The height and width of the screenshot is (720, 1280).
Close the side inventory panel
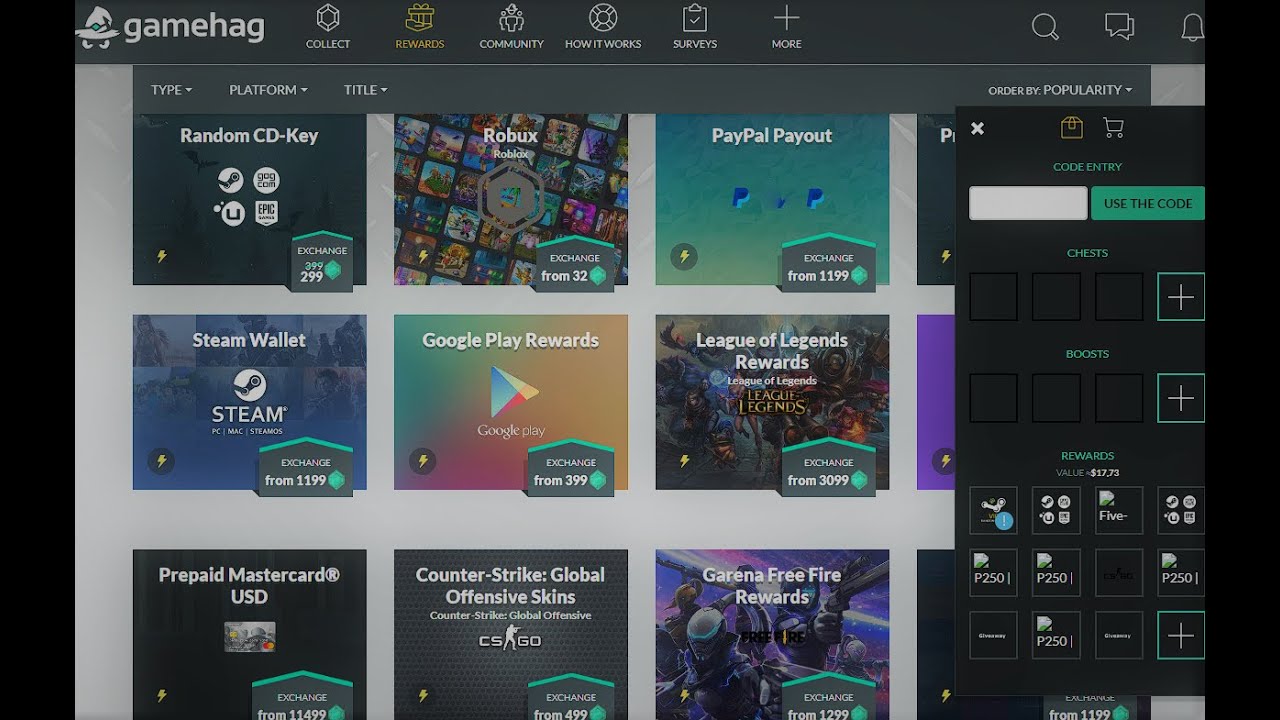(978, 128)
